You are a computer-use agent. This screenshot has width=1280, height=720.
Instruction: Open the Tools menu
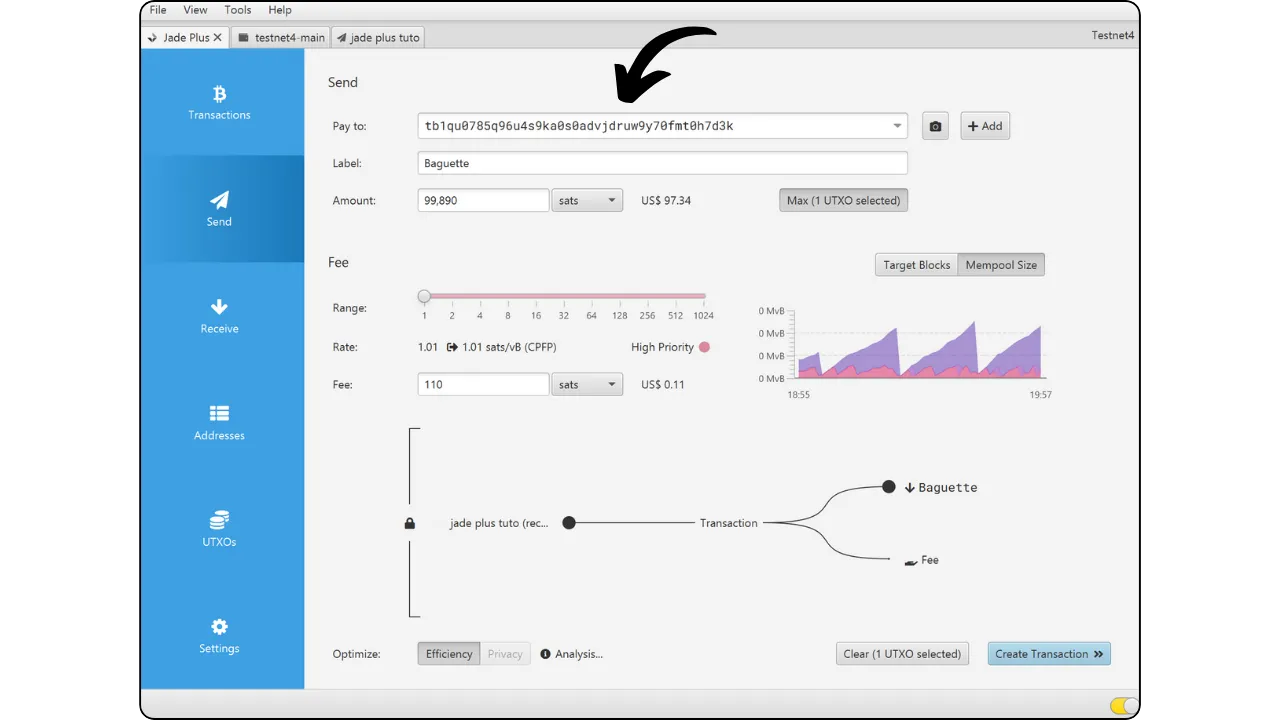[238, 10]
